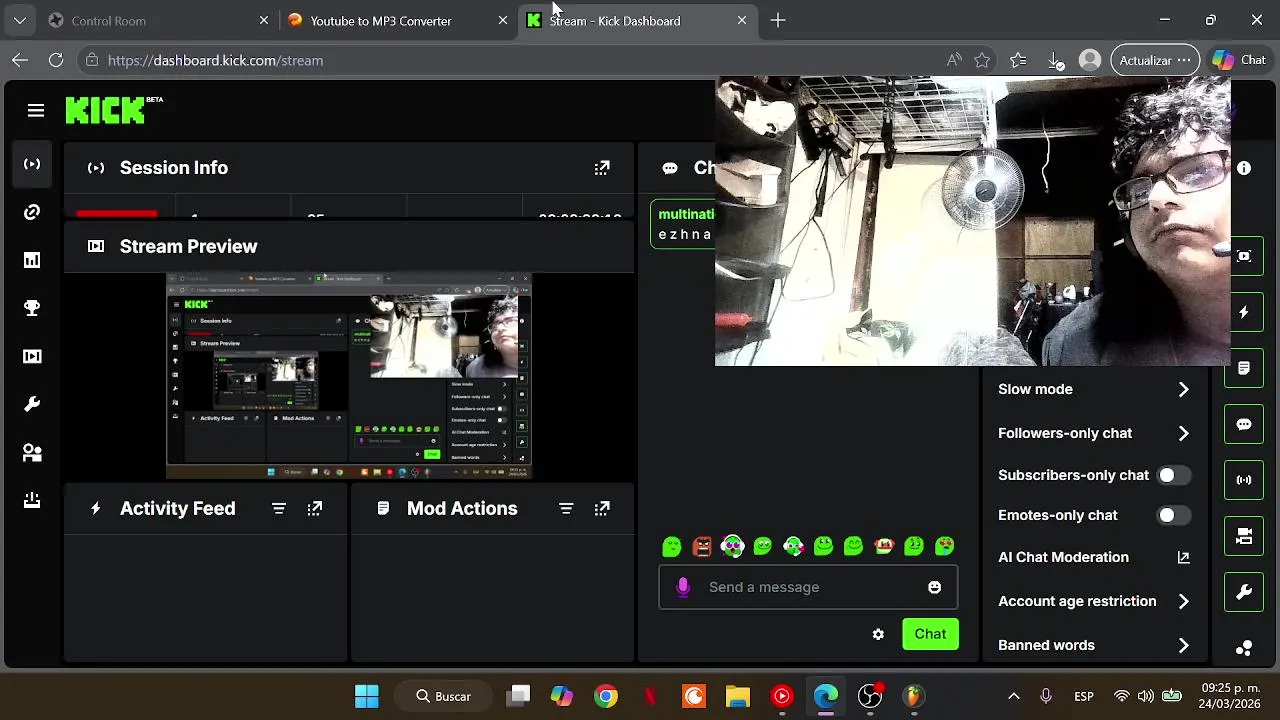1280x720 pixels.
Task: Open the community users sidebar icon
Action: (32, 452)
